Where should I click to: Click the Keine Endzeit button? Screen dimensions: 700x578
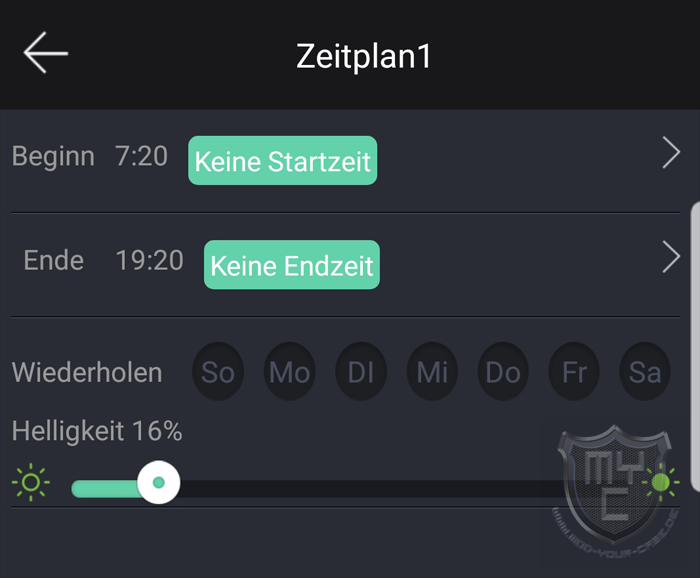pos(292,265)
